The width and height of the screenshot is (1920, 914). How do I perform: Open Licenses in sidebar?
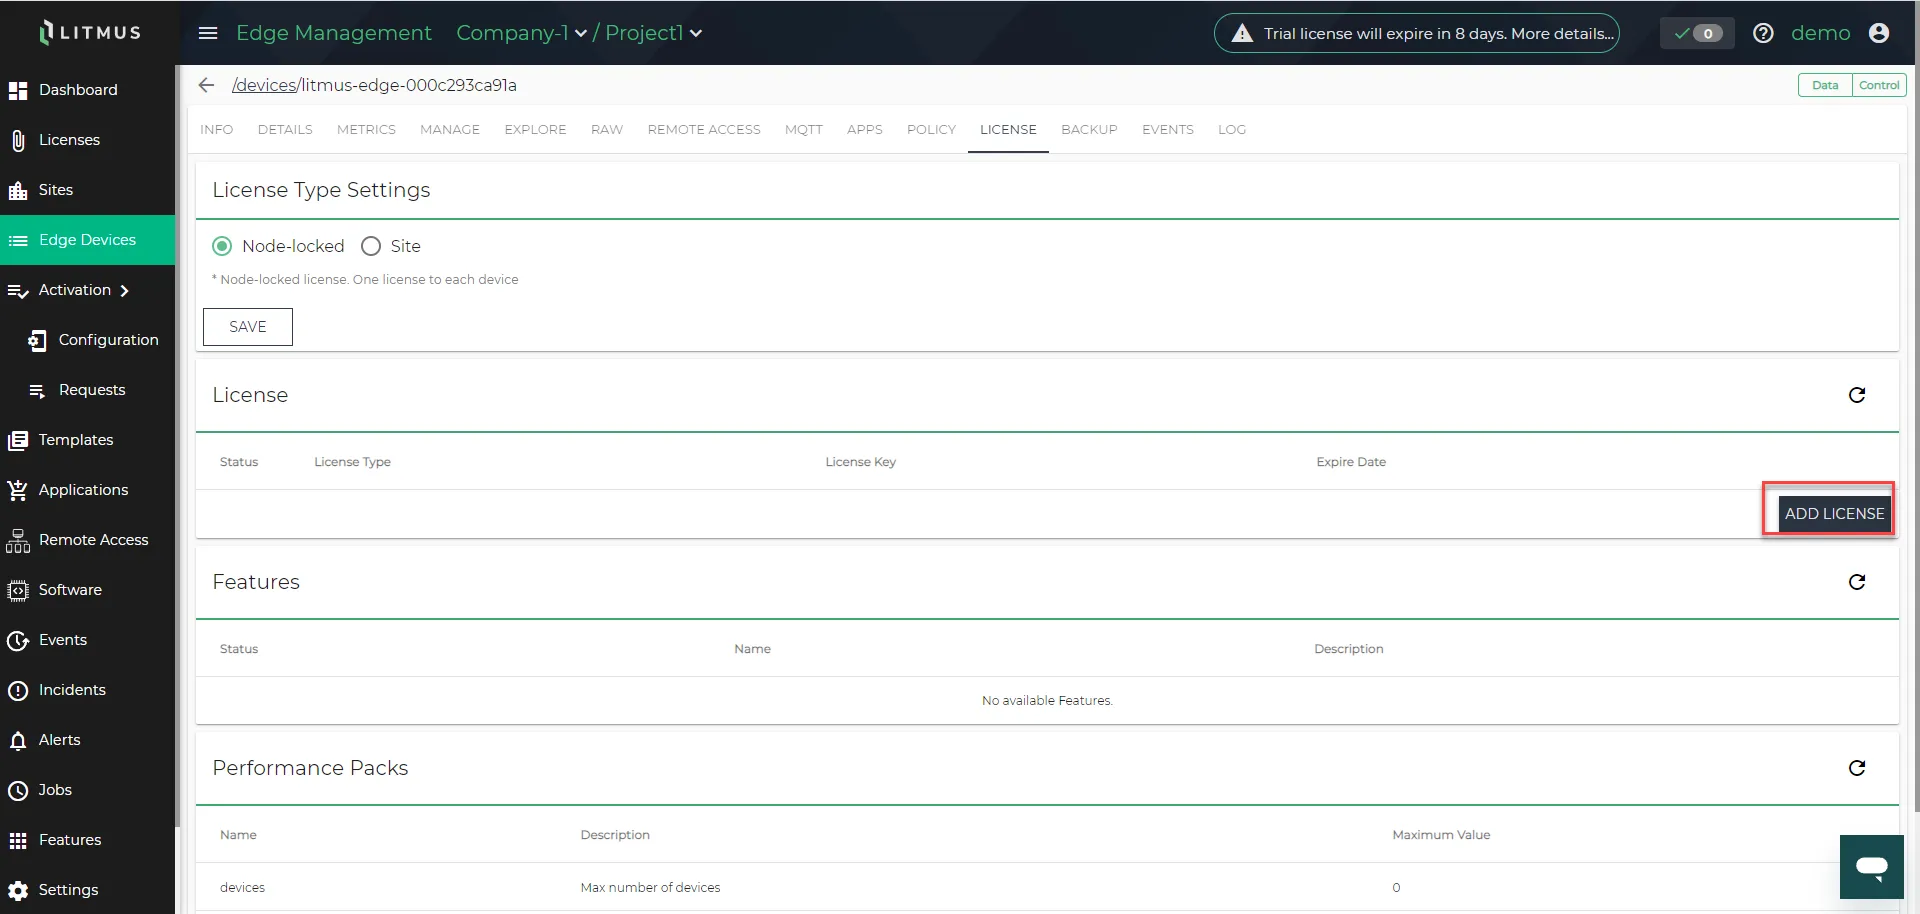pyautogui.click(x=87, y=140)
